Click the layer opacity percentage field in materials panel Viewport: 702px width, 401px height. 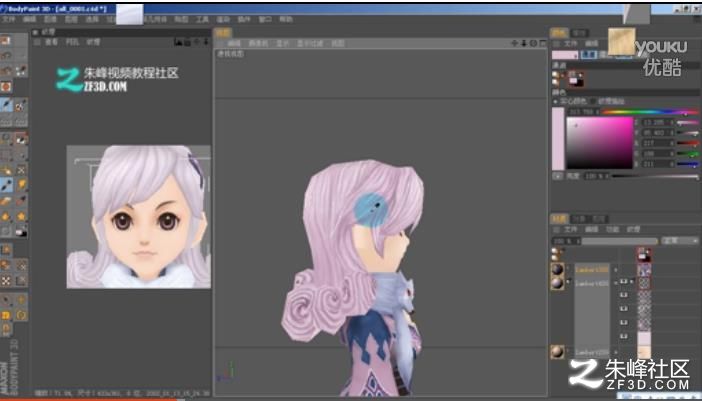tap(566, 241)
